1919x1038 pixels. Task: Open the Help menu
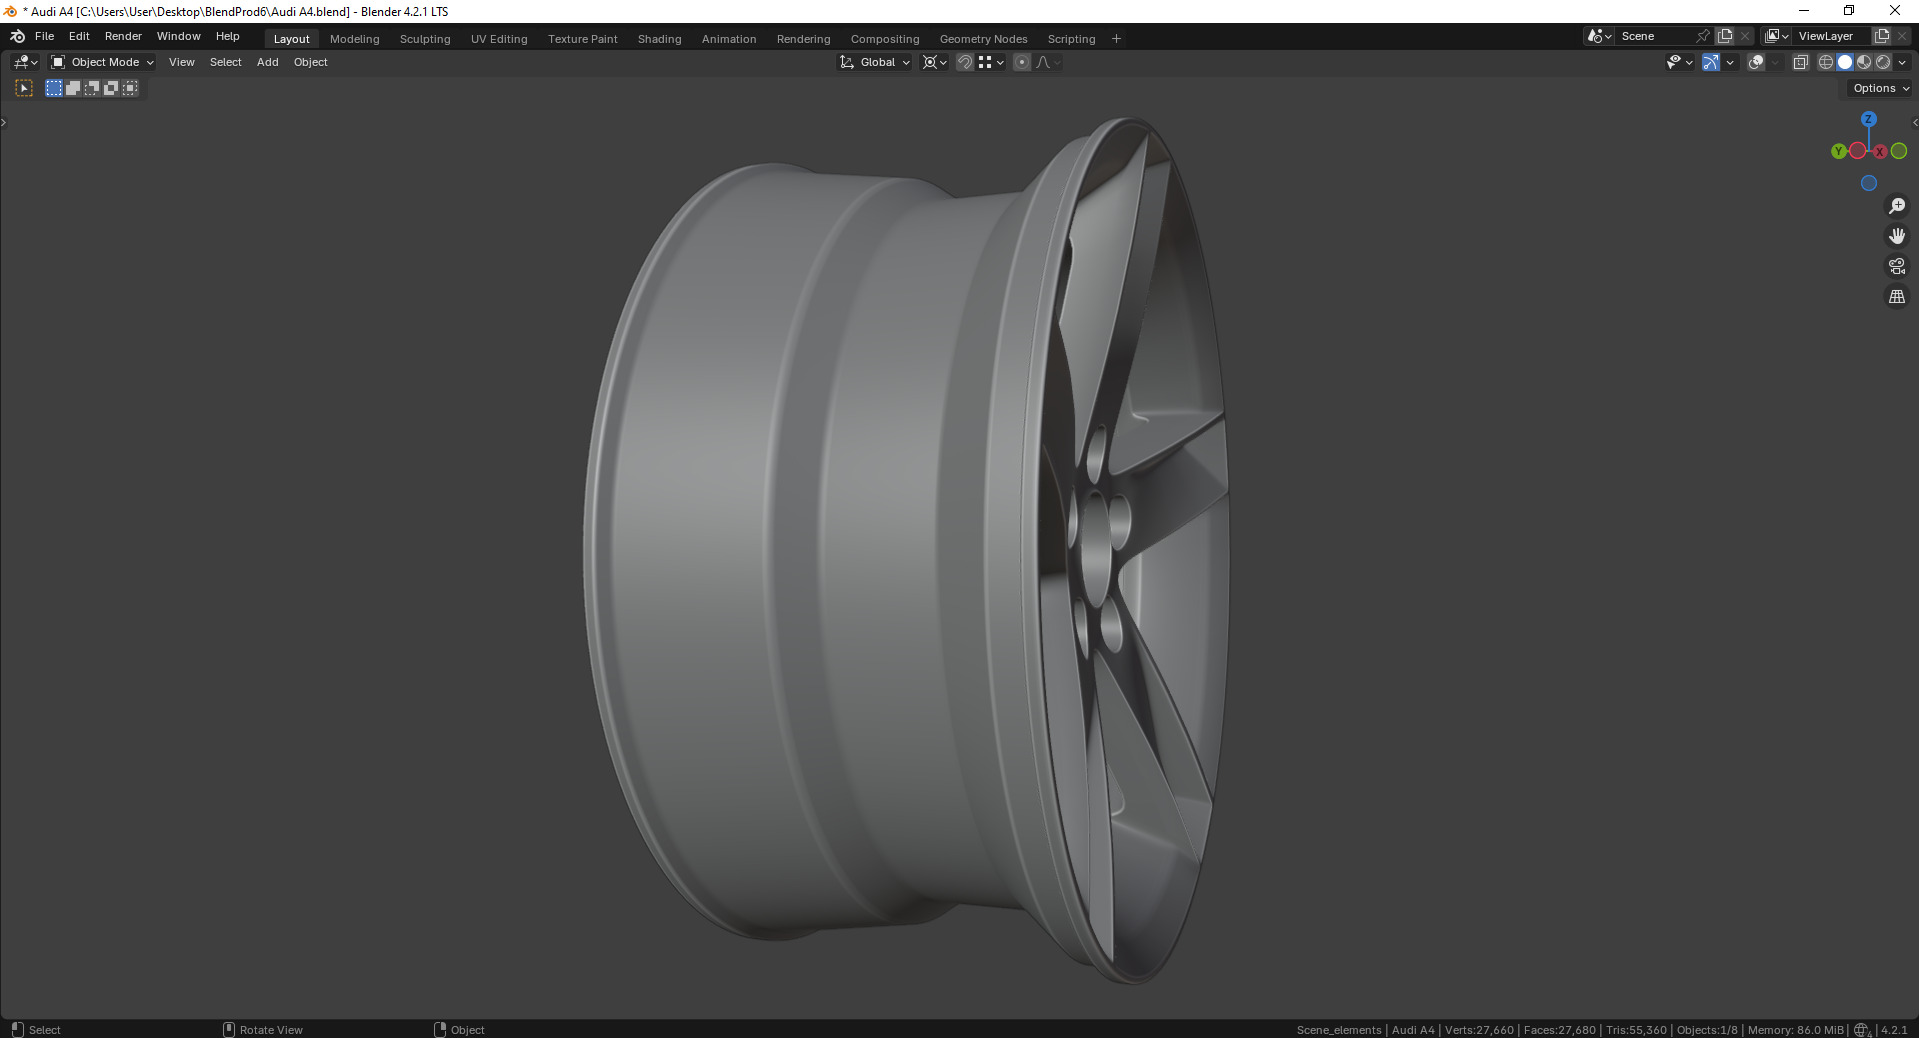(x=228, y=36)
